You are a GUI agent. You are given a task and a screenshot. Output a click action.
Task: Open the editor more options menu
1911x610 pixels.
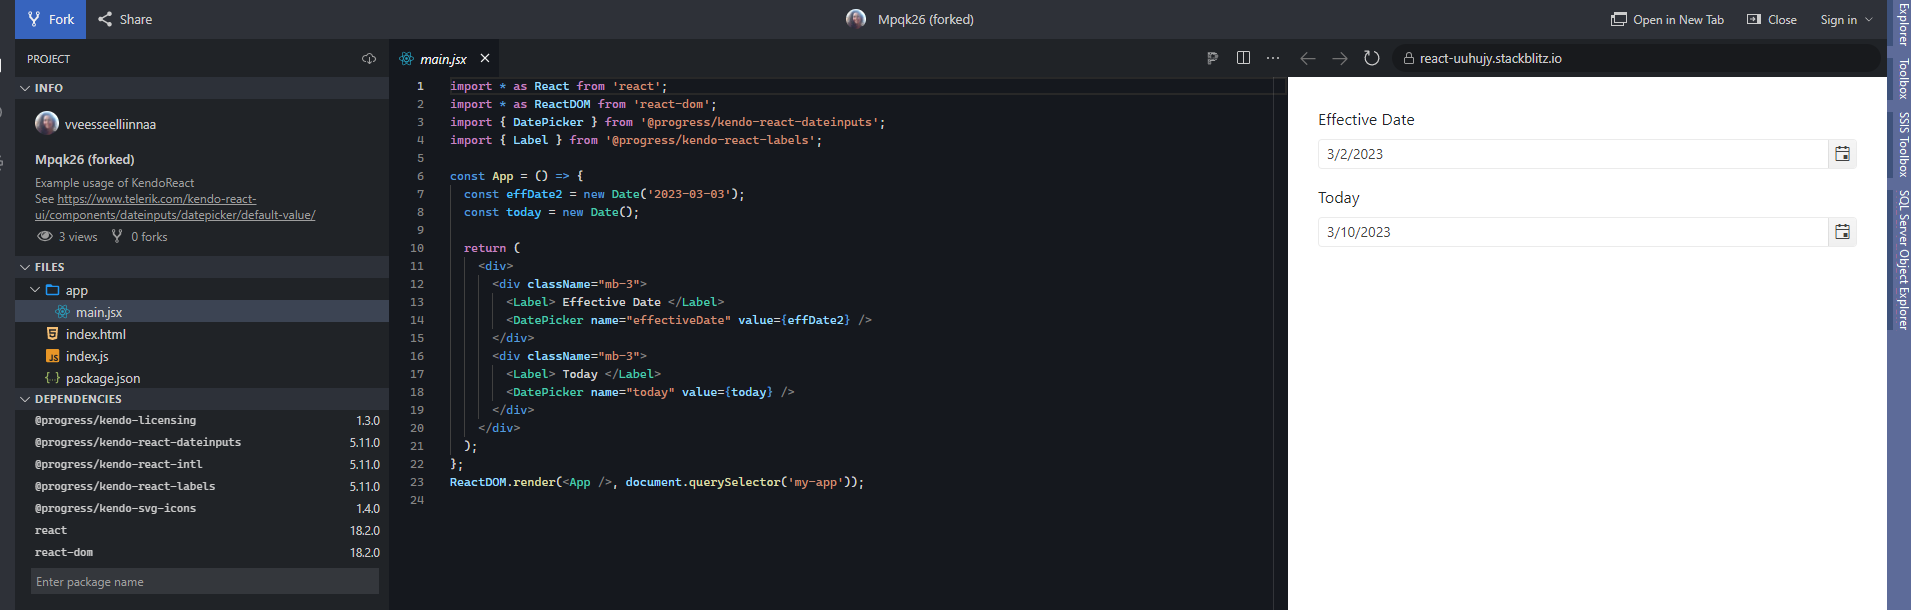1273,58
